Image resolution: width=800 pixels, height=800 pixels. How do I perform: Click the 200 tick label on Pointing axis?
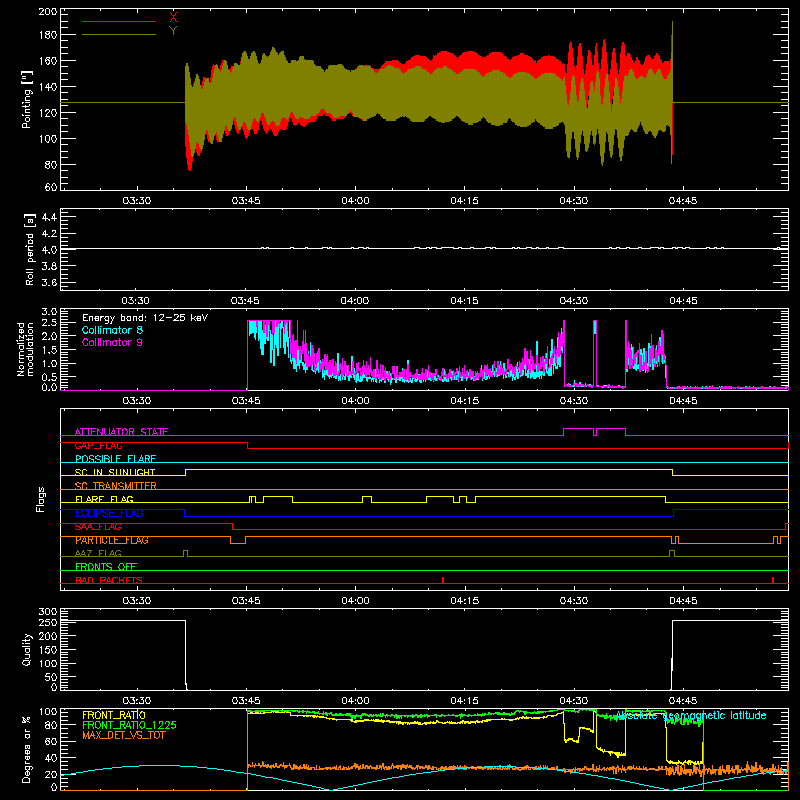pyautogui.click(x=48, y=11)
